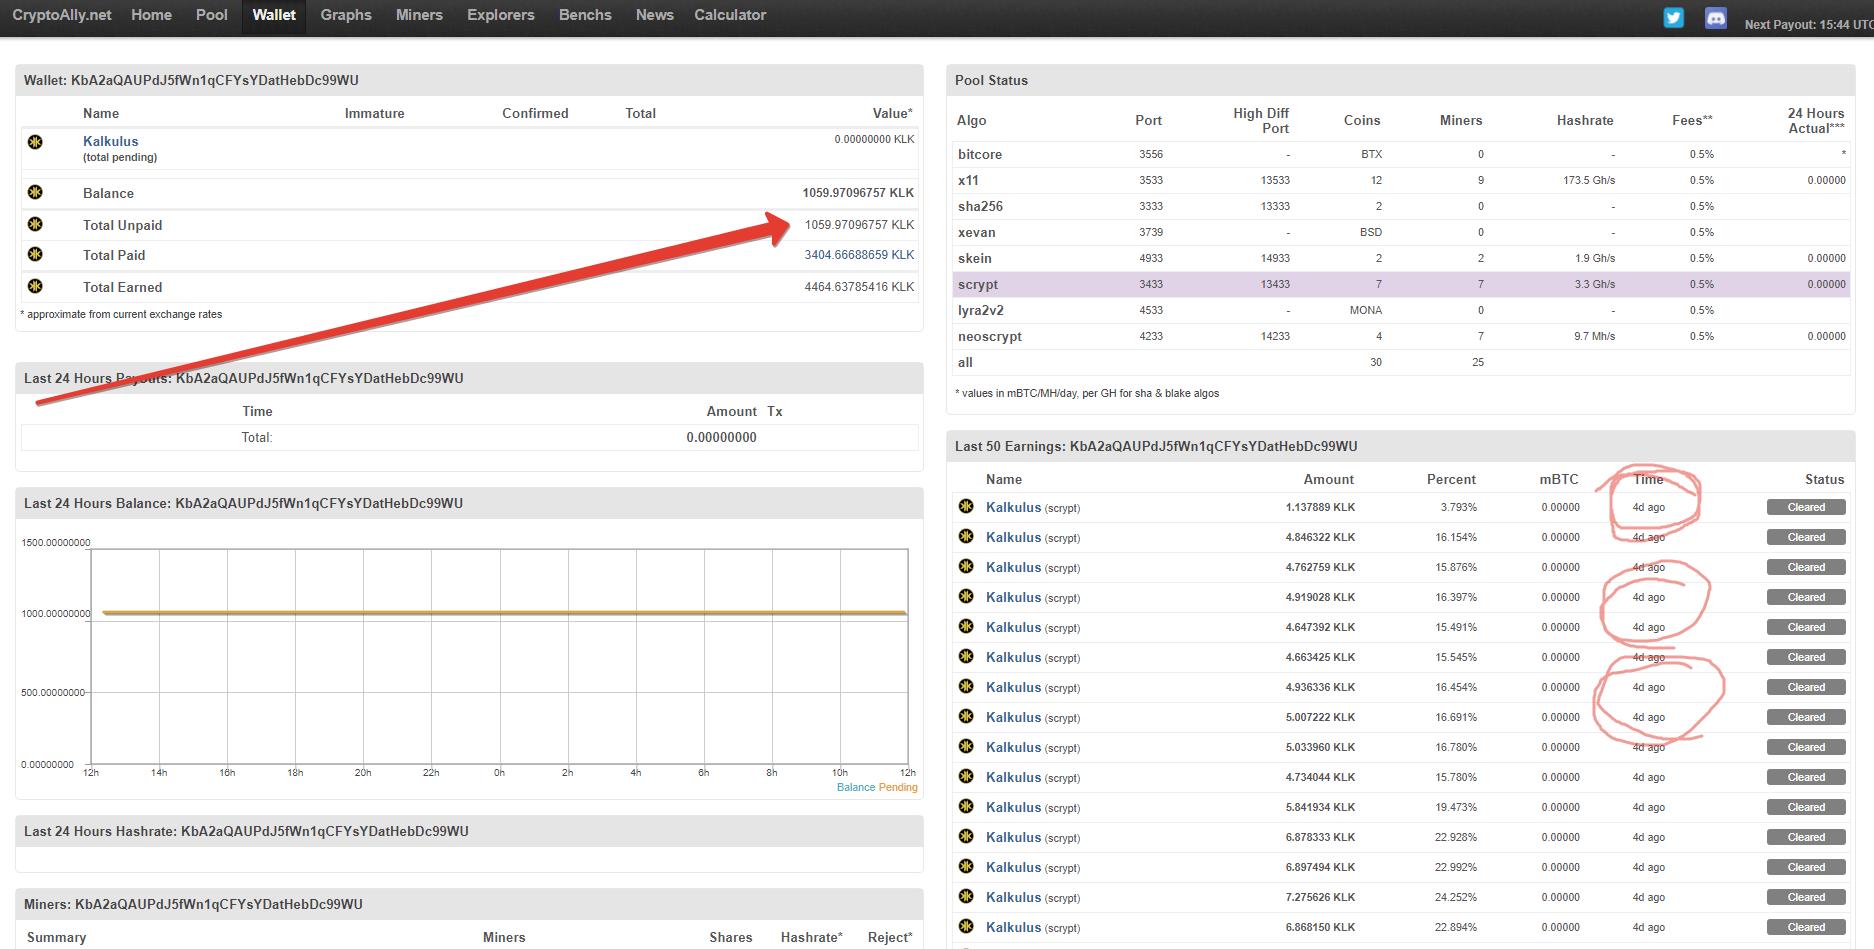Click the balance line in the 24 hours chart
The width and height of the screenshot is (1874, 949).
[505, 612]
